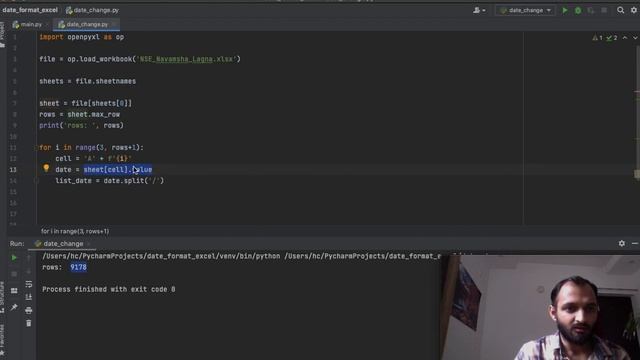Click the python interpreter path line in console
Viewport: 640px width, 360px height.
pos(242,256)
